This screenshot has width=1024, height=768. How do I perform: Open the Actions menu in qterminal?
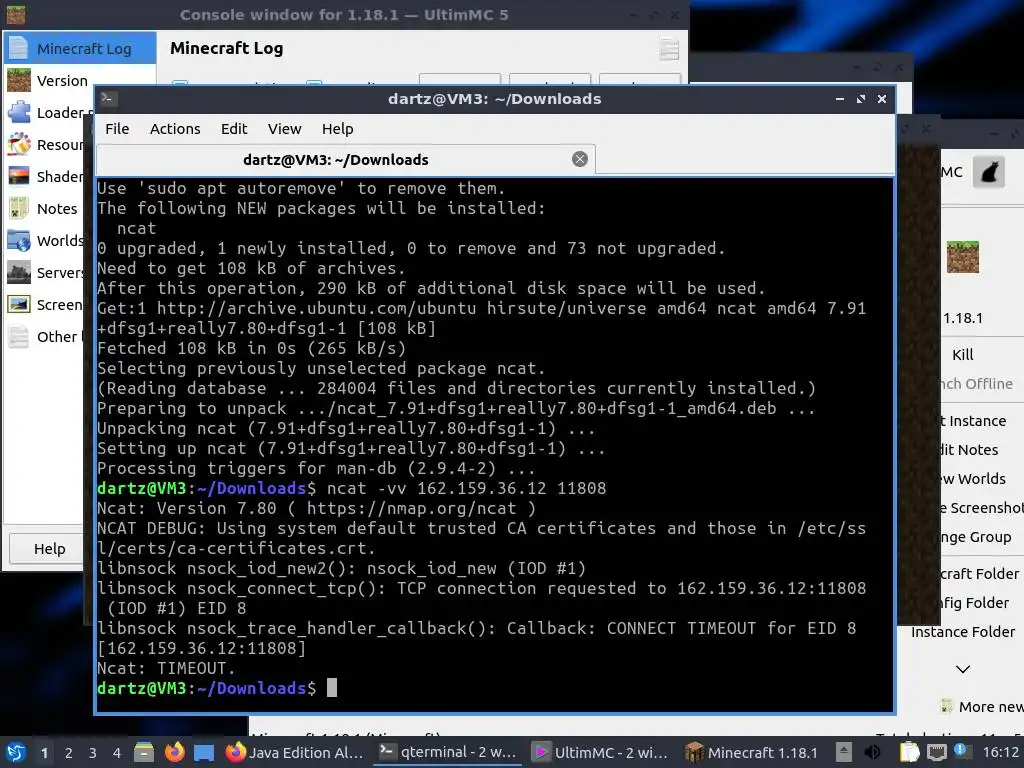[x=175, y=129]
